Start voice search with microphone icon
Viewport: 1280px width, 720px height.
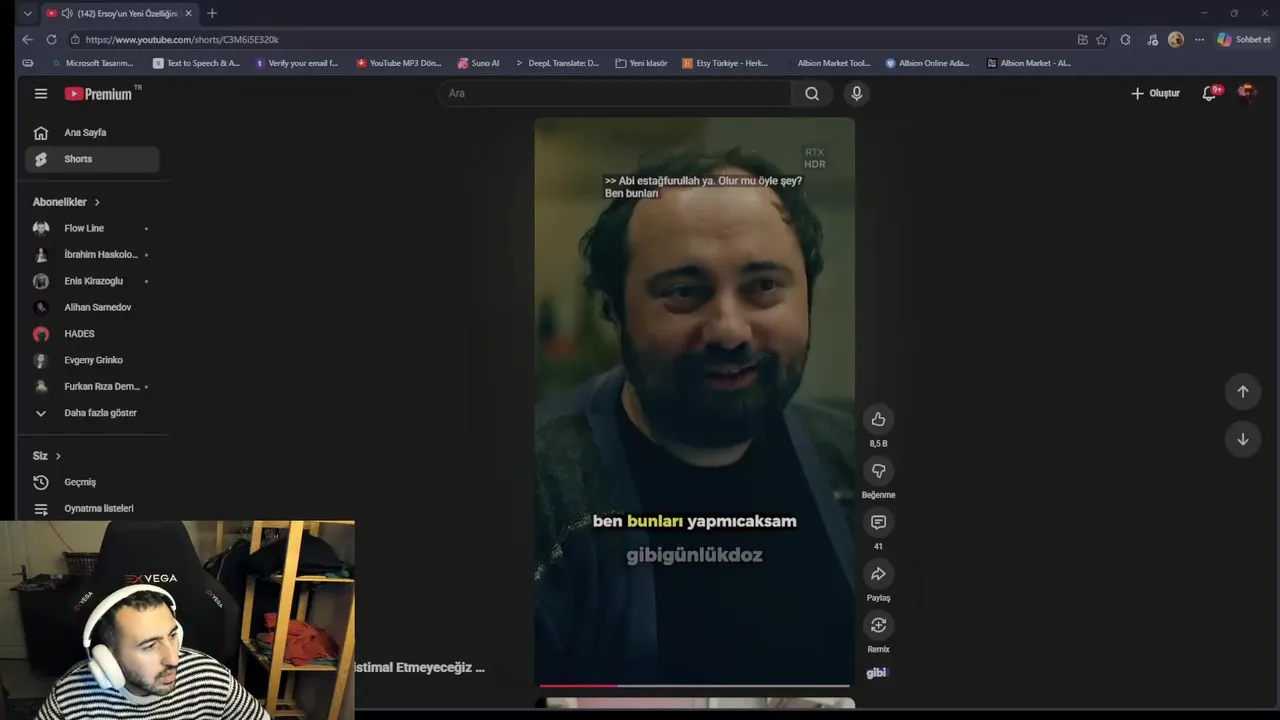[x=856, y=93]
